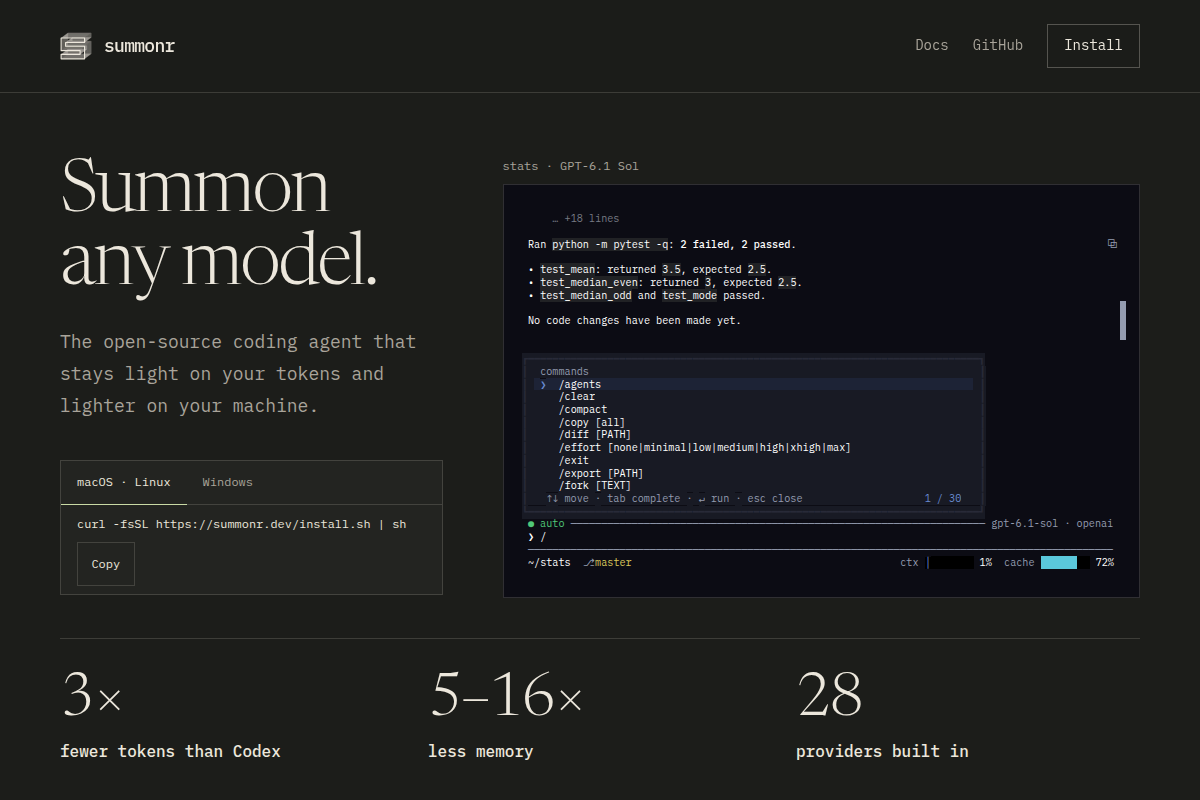This screenshot has width=1200, height=800.
Task: Click Copy to copy install command
Action: click(106, 564)
